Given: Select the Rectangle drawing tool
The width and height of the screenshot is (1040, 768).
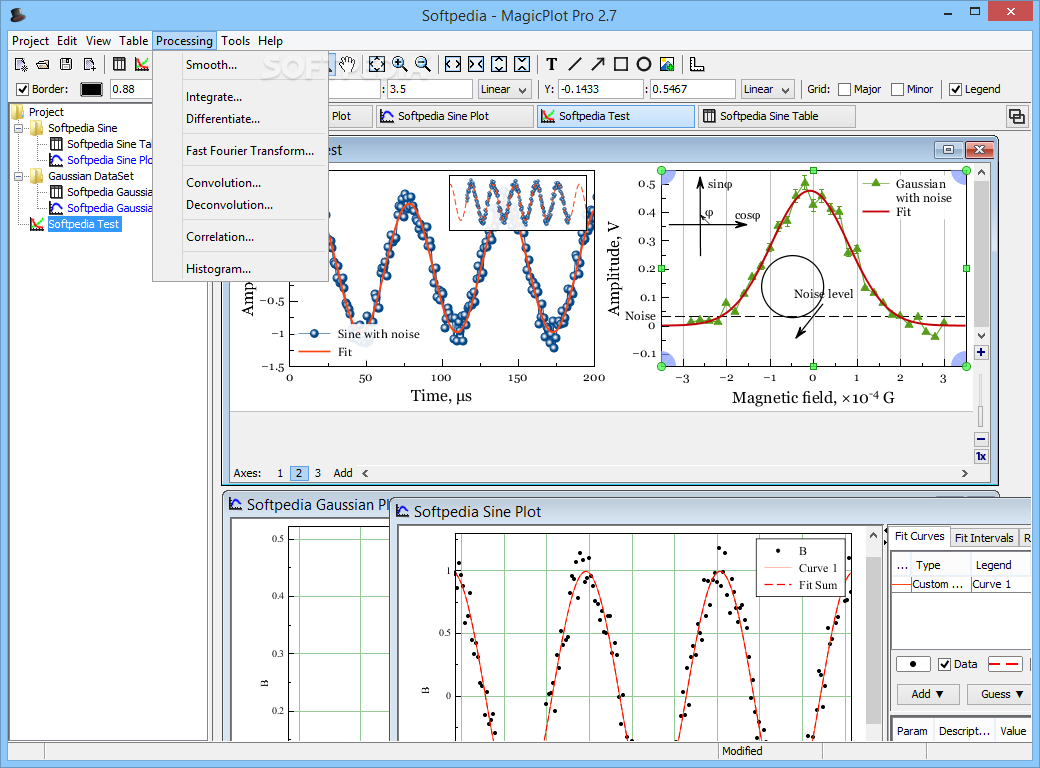Looking at the screenshot, I should coord(621,64).
